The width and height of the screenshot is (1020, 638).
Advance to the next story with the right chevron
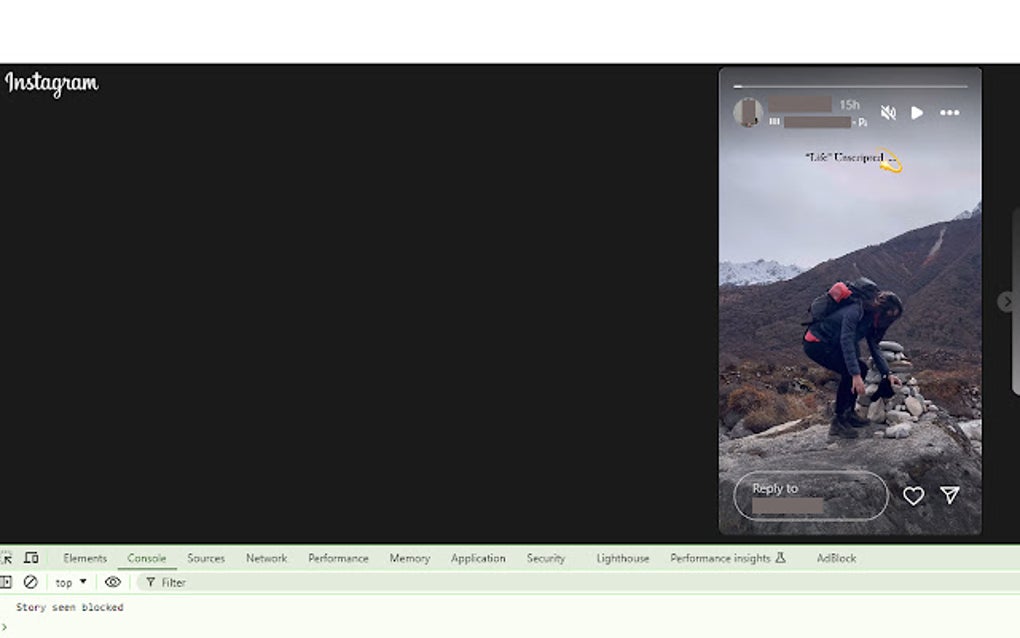tap(1005, 301)
